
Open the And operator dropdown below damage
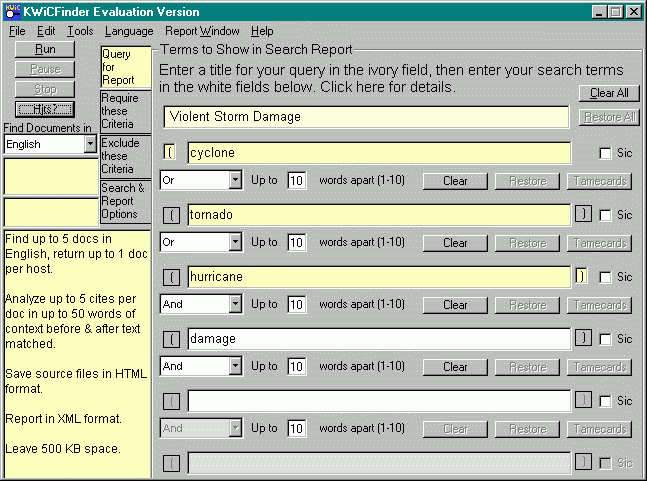[x=235, y=366]
